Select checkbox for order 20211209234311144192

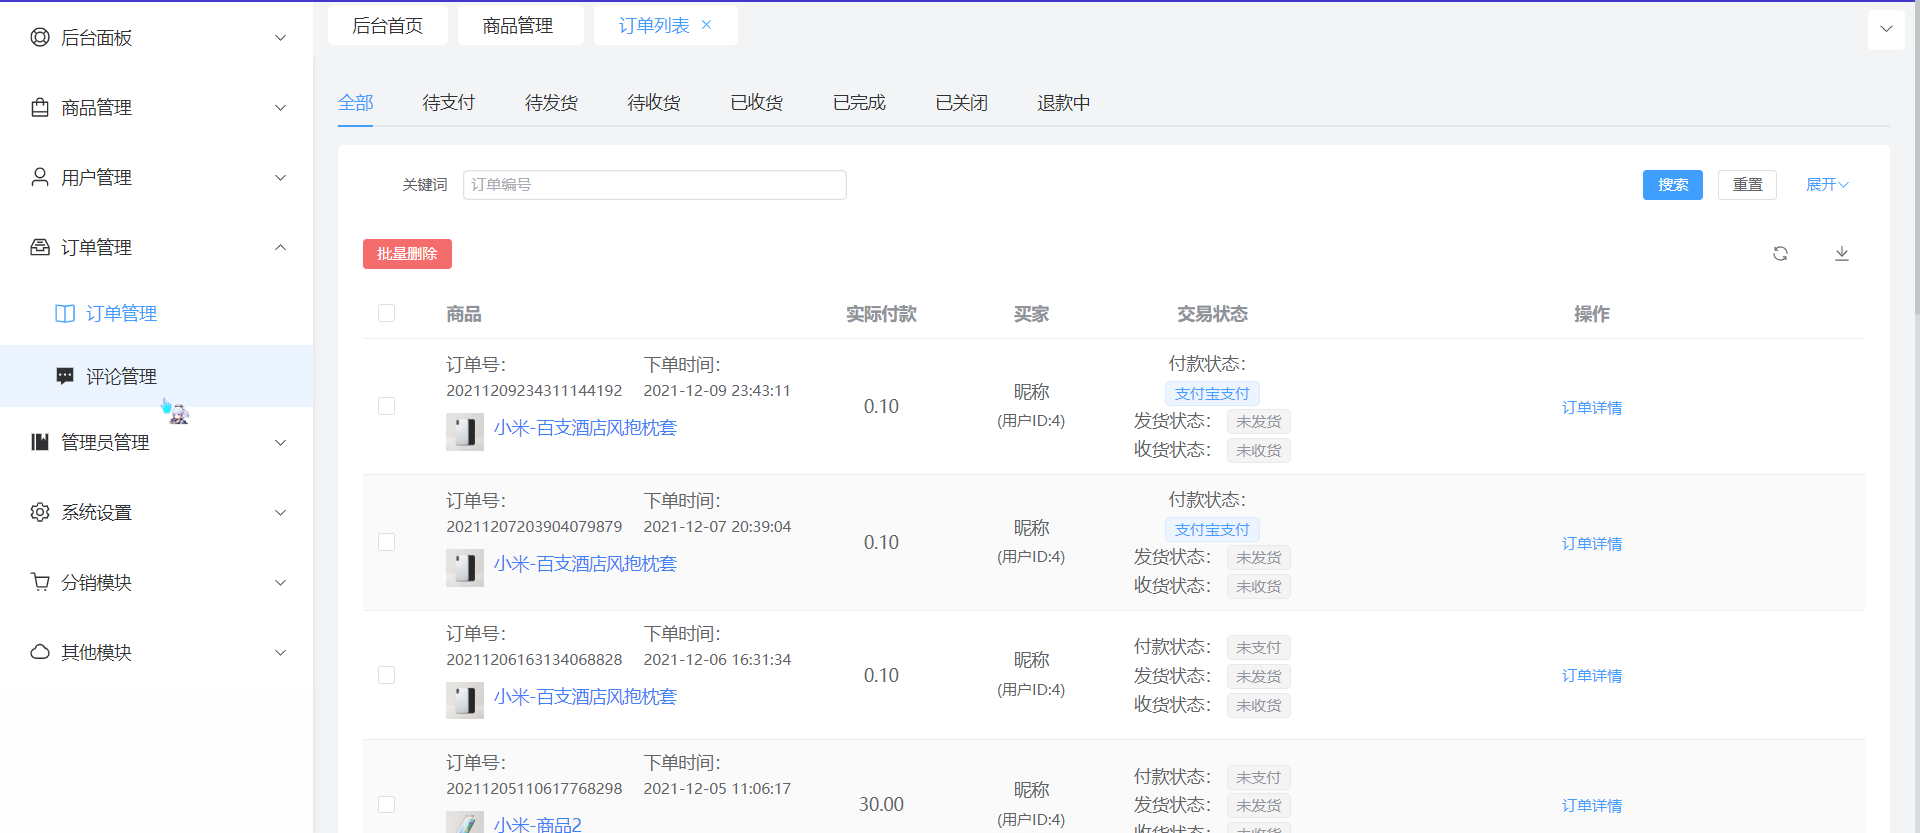pos(387,406)
